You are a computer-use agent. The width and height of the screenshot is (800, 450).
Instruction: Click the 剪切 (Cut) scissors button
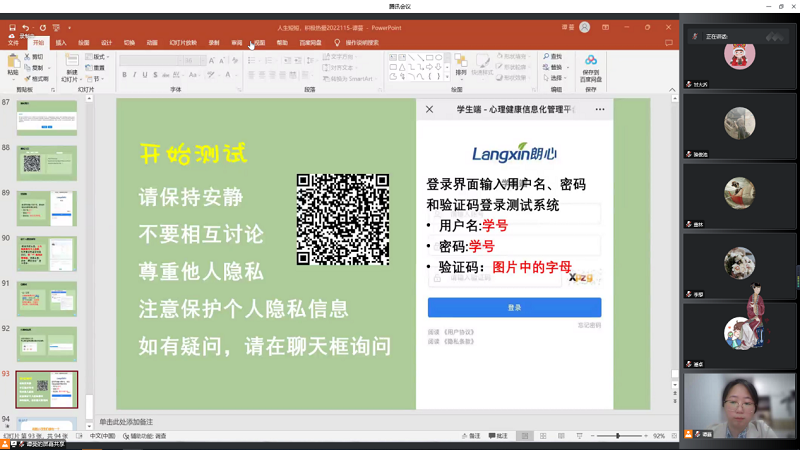point(34,57)
